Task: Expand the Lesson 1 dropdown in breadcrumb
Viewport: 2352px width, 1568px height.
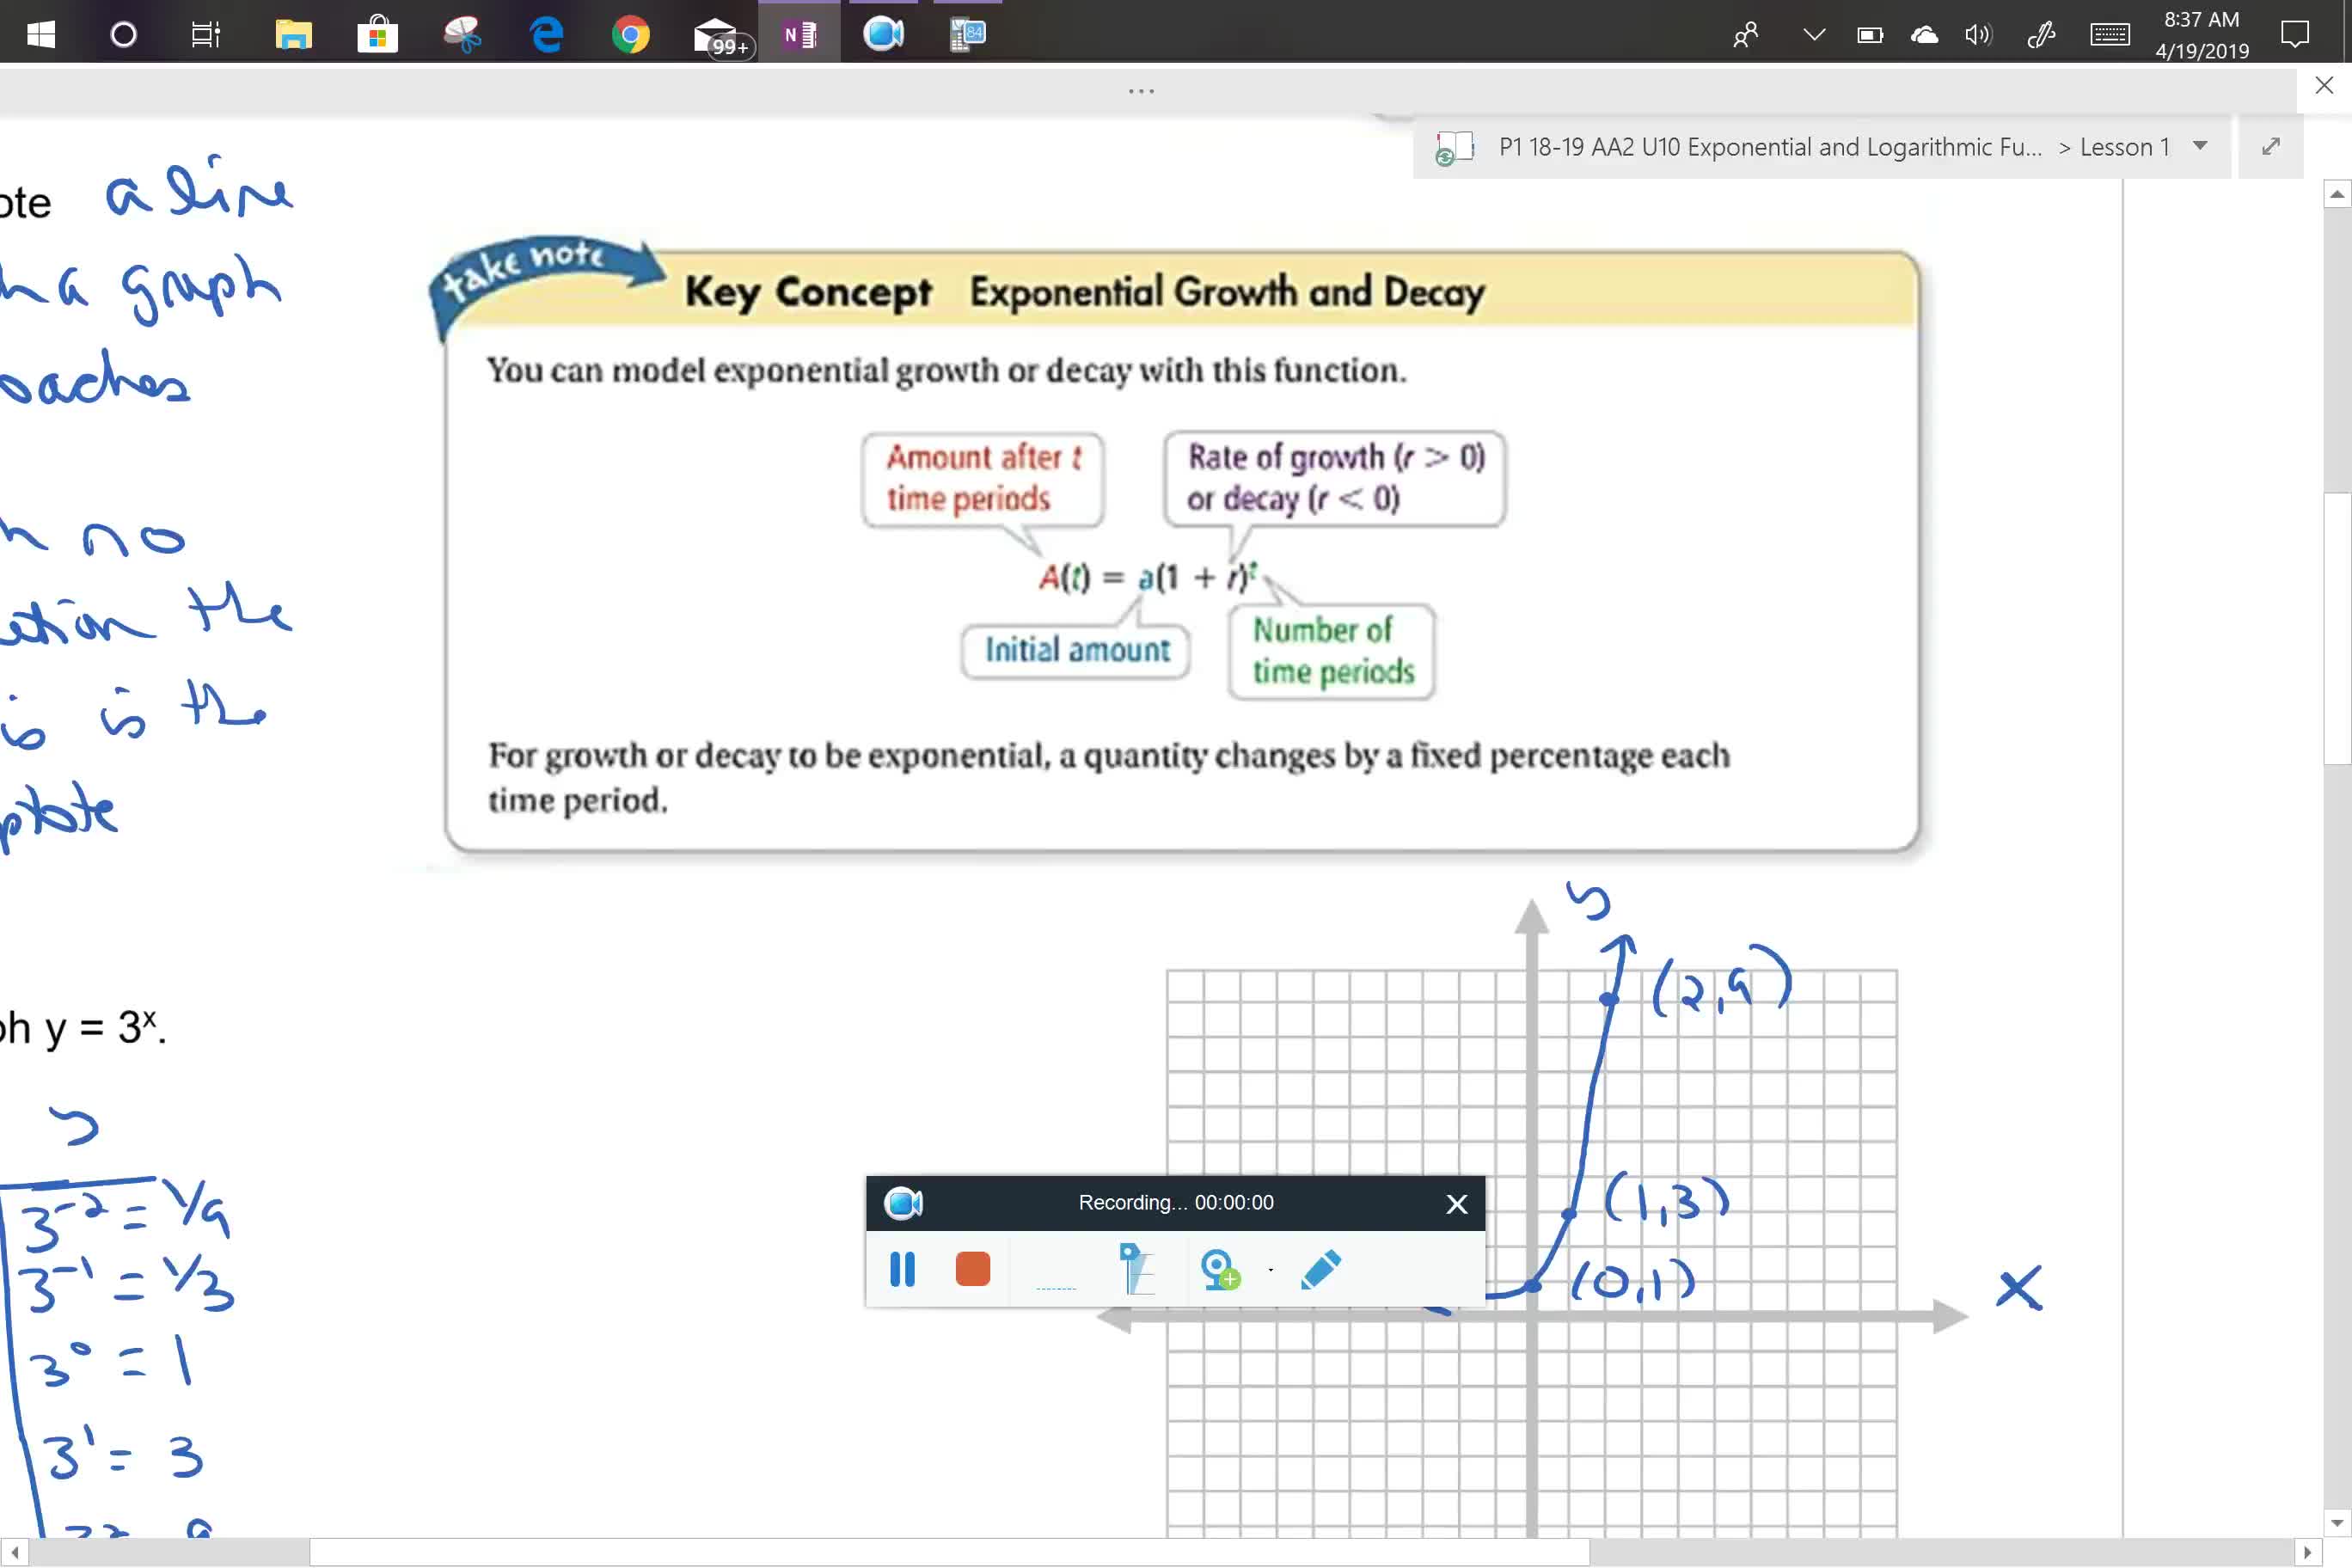Action: (x=2203, y=147)
